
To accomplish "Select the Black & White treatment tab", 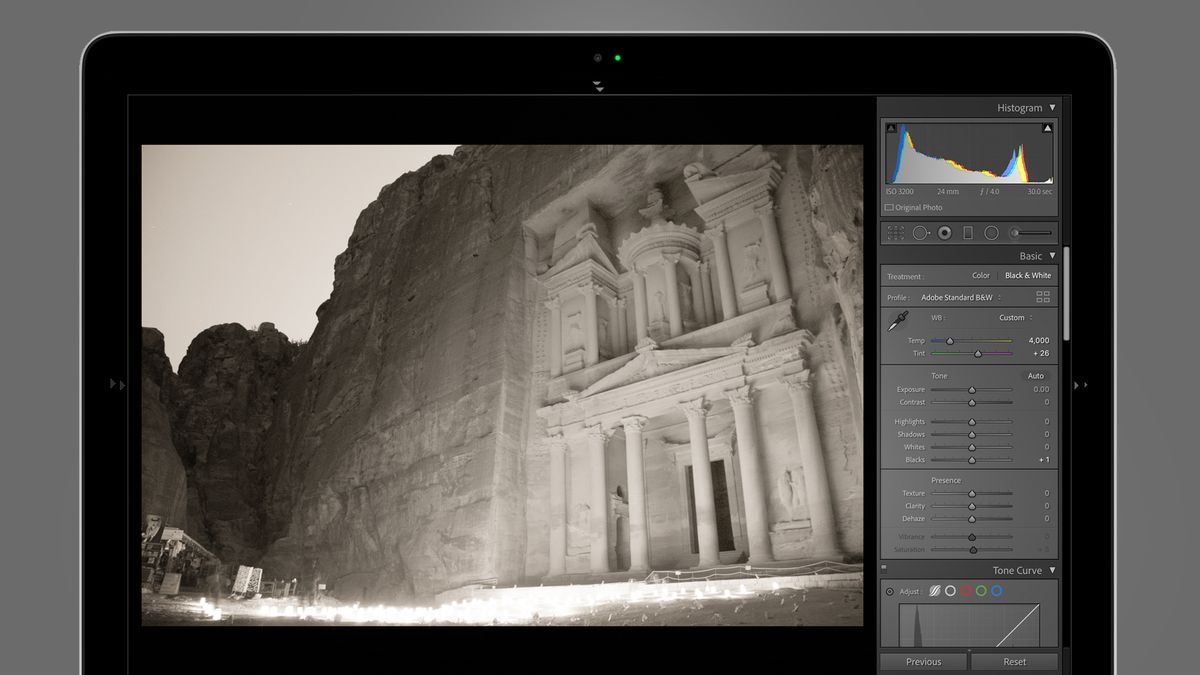I will click(x=1027, y=275).
